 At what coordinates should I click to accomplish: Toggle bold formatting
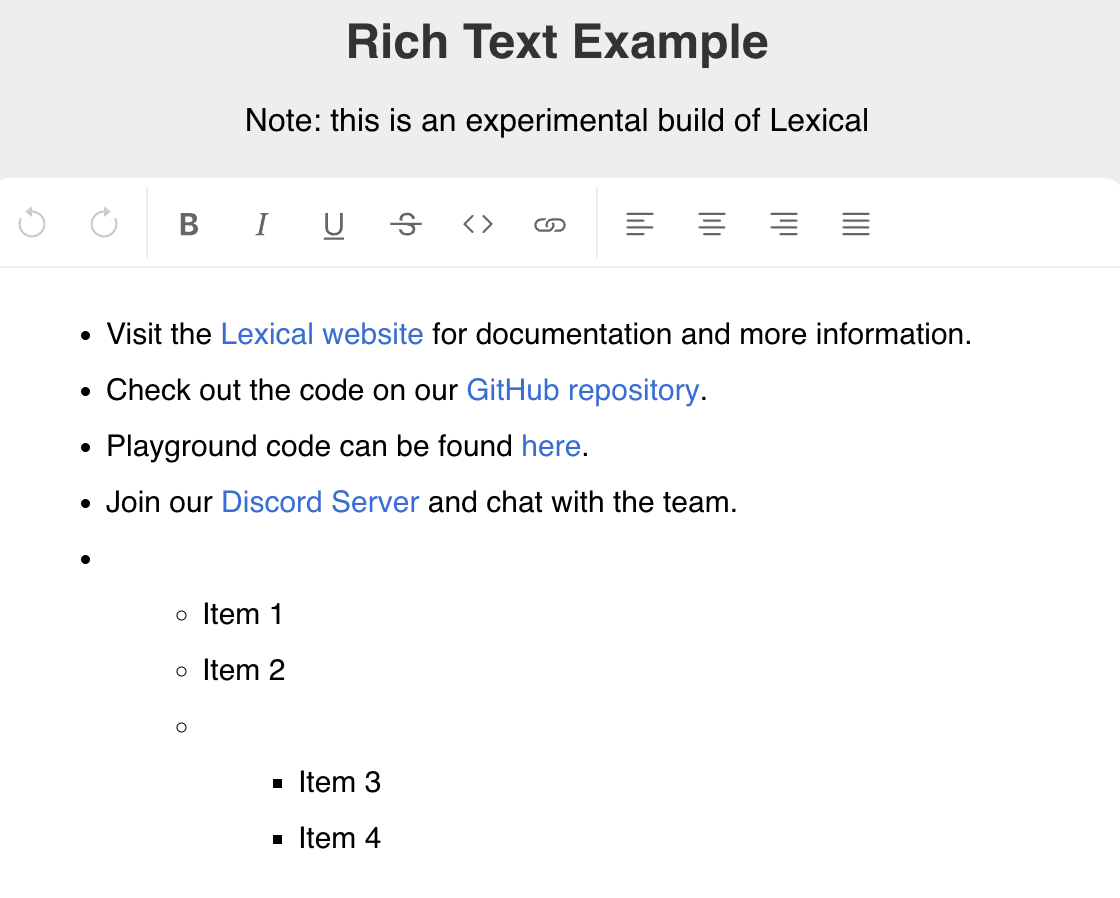tap(189, 224)
